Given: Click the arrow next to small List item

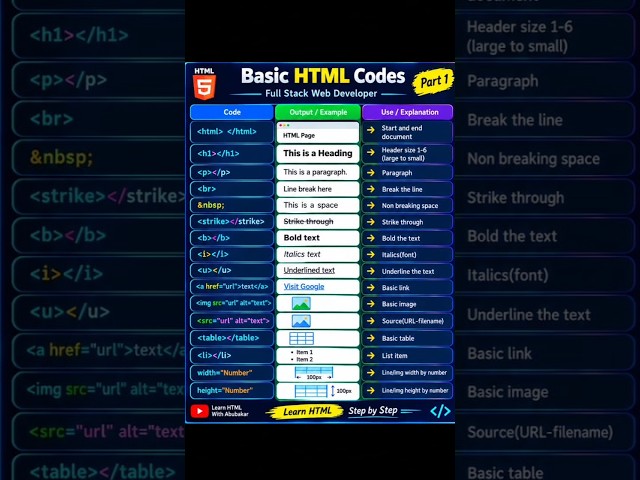Looking at the screenshot, I should (x=371, y=356).
